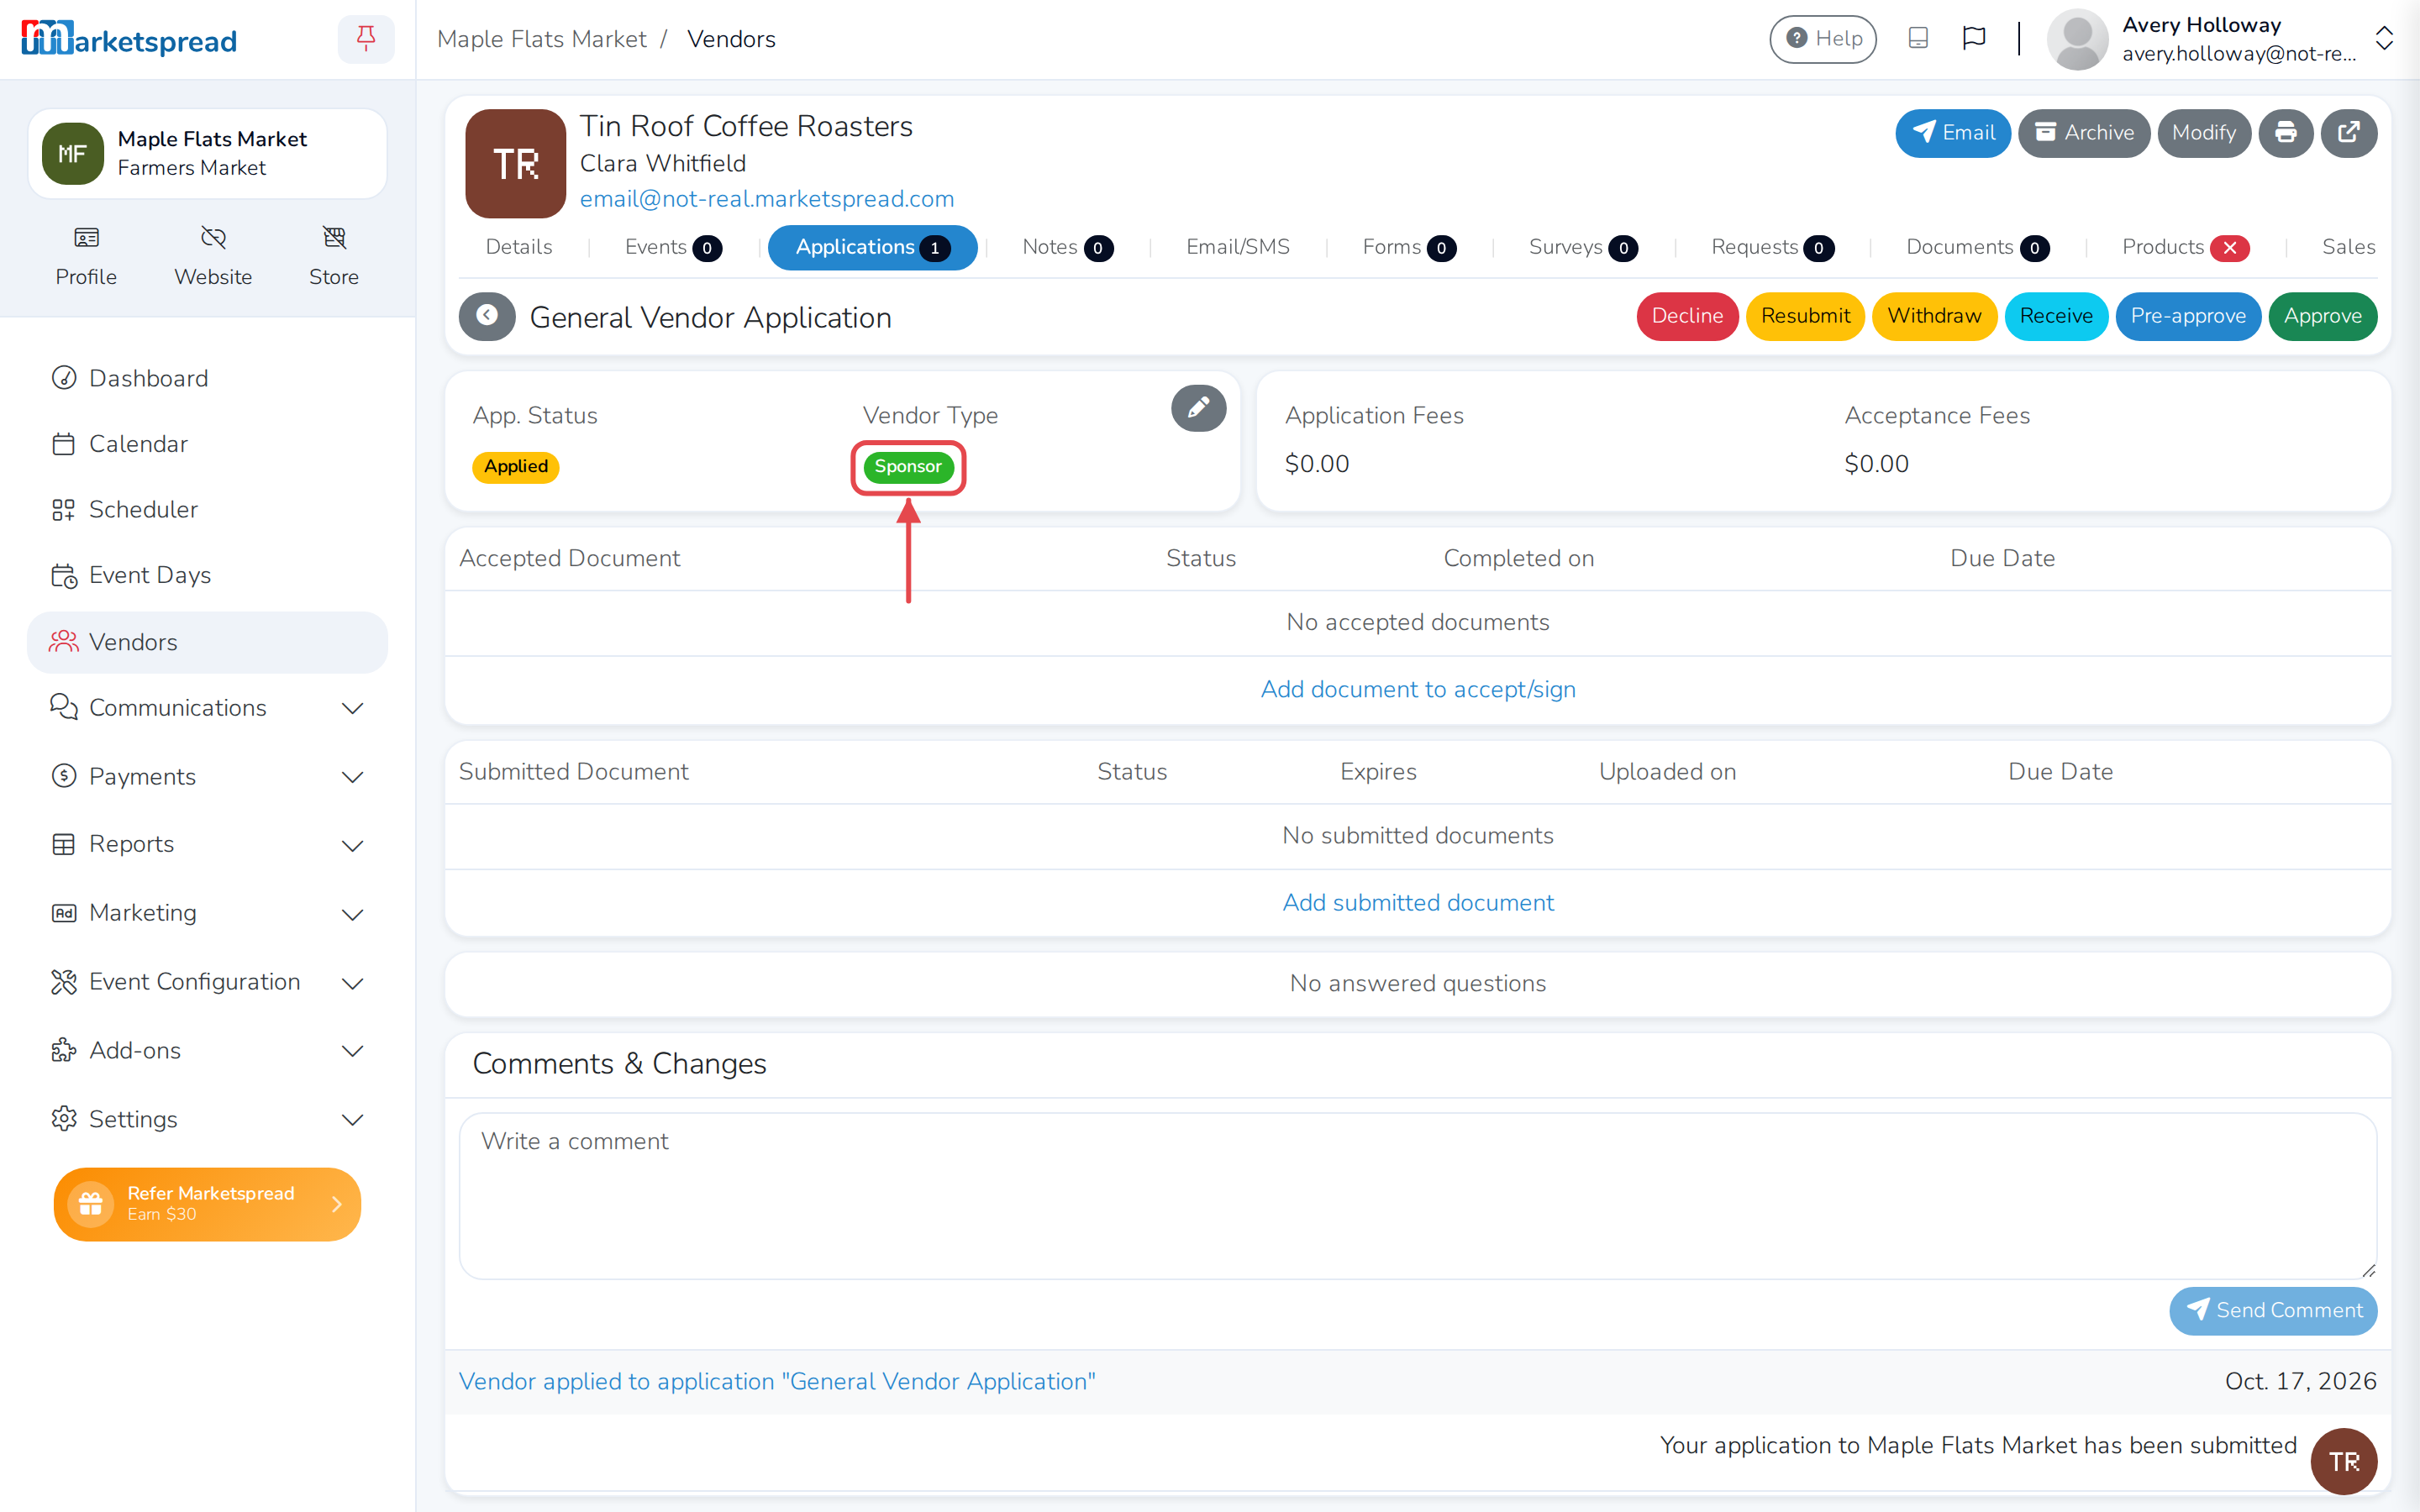The height and width of the screenshot is (1512, 2420).
Task: Click the TR vendor logo tile
Action: click(515, 163)
